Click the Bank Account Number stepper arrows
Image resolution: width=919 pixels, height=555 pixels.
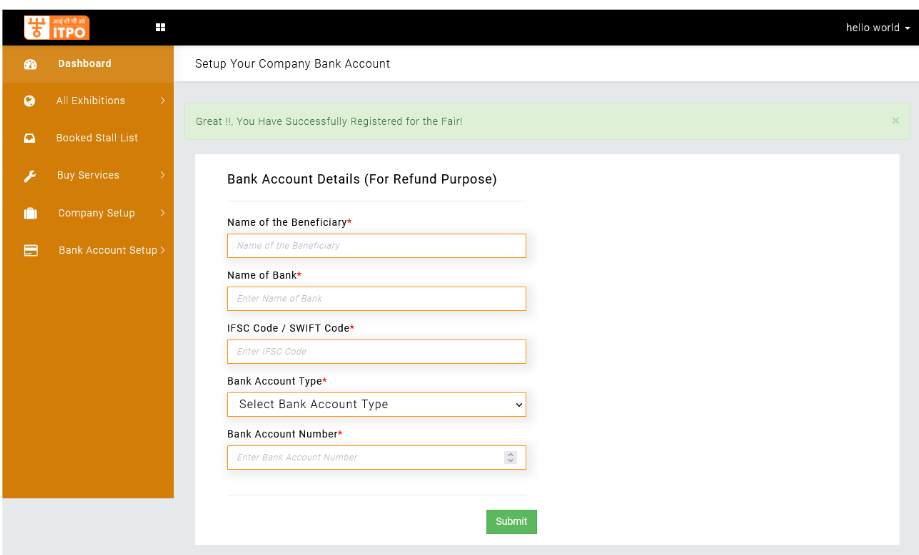click(510, 457)
